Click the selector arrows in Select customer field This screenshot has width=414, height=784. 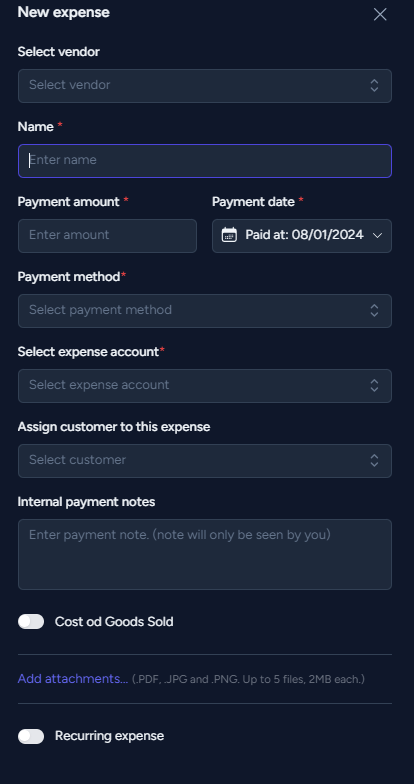point(374,460)
